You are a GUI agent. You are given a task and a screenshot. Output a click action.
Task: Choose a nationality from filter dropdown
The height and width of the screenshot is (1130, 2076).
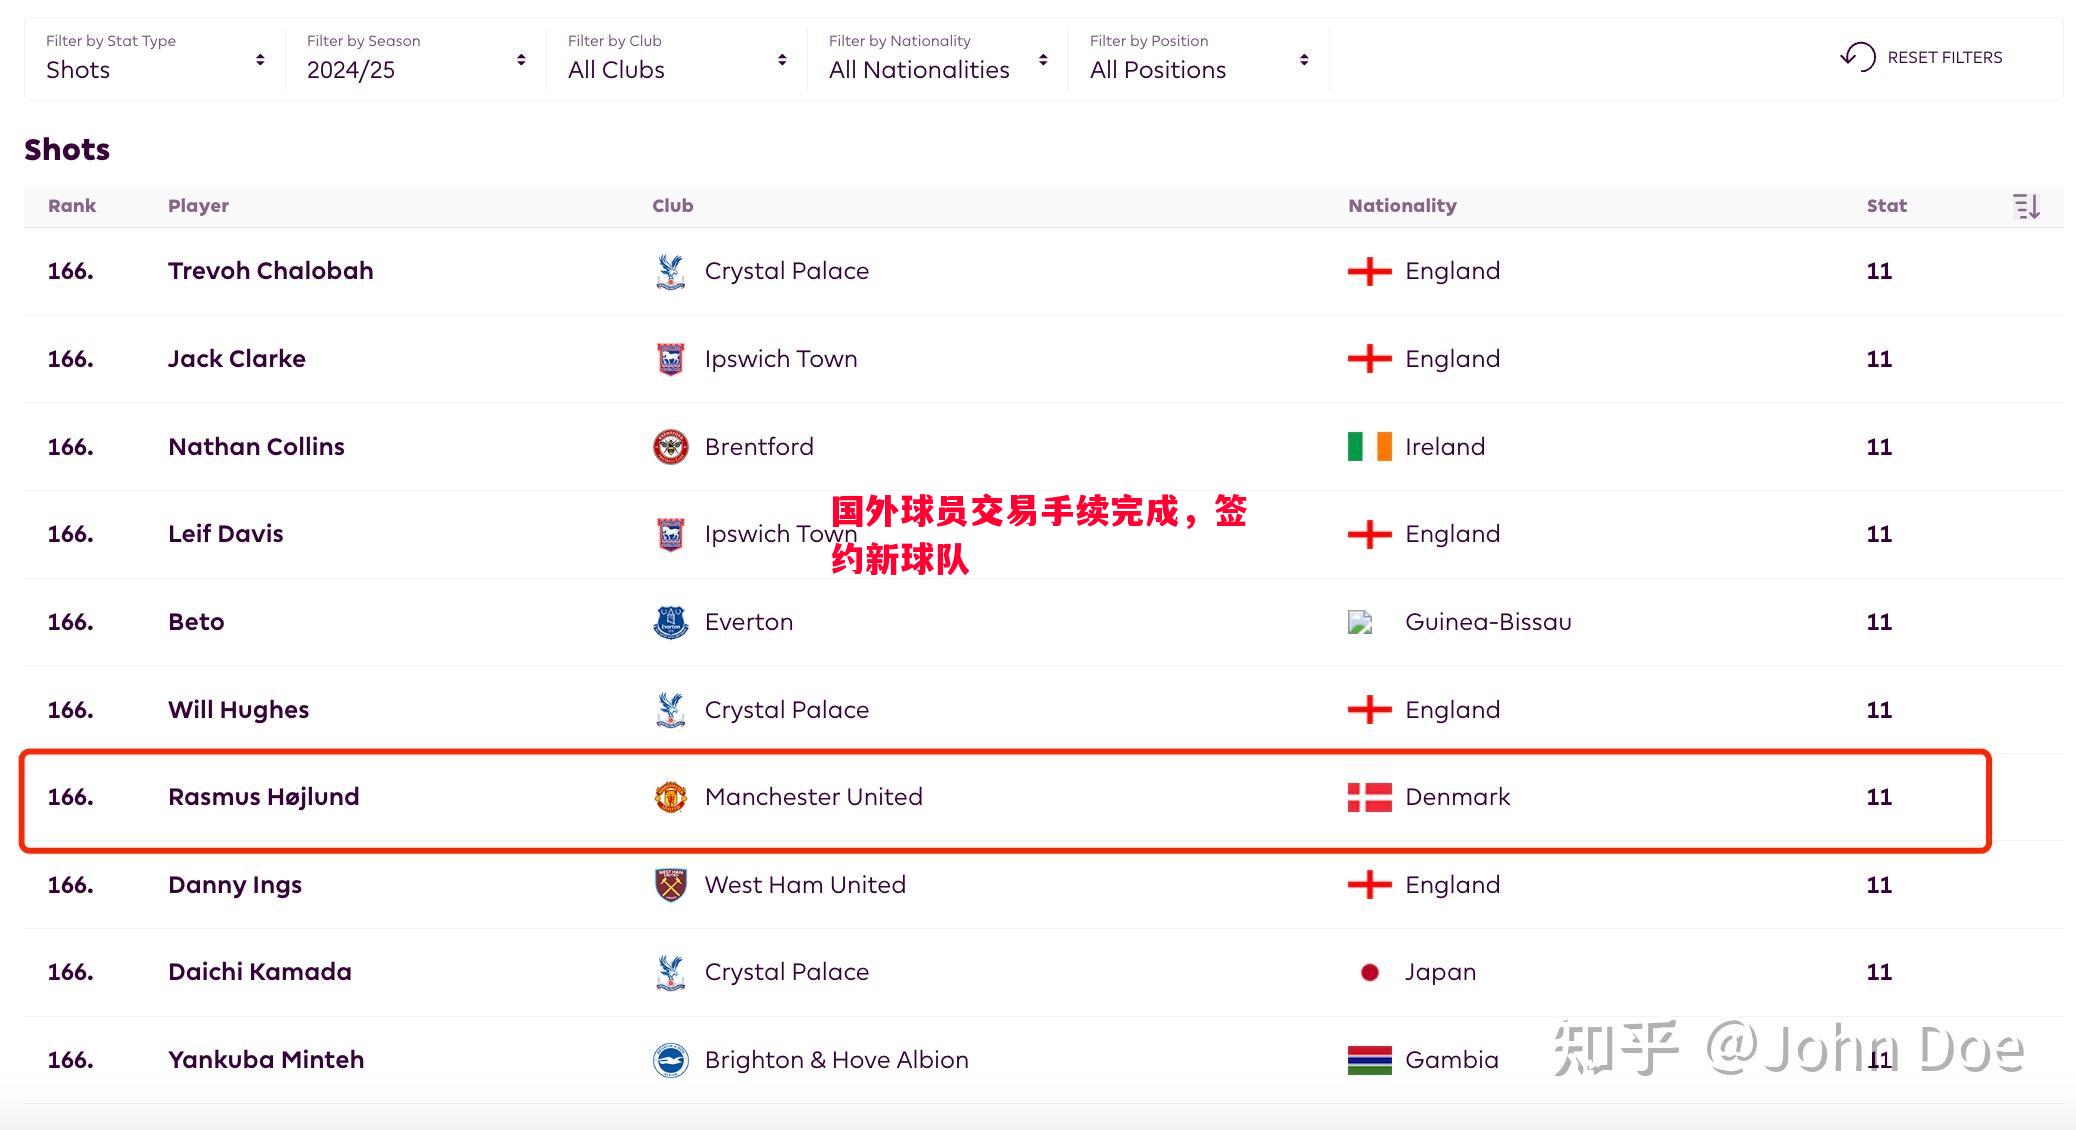point(938,59)
